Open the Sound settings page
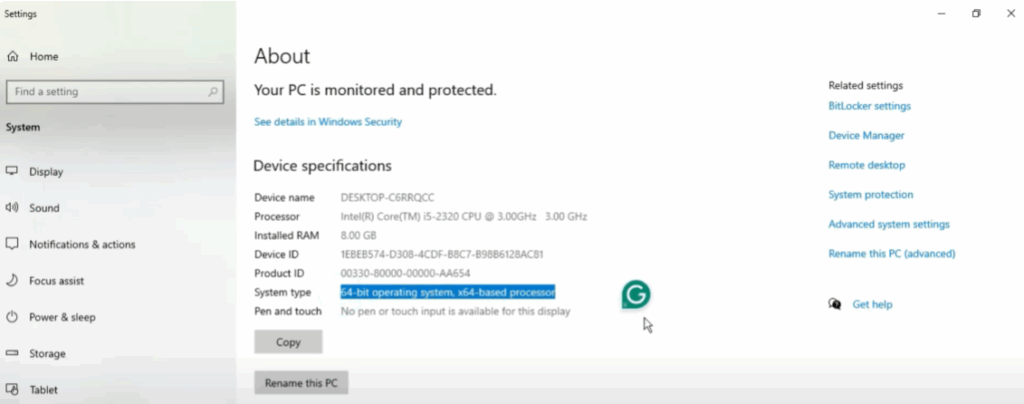Viewport: 1024px width, 404px height. pyautogui.click(x=44, y=208)
